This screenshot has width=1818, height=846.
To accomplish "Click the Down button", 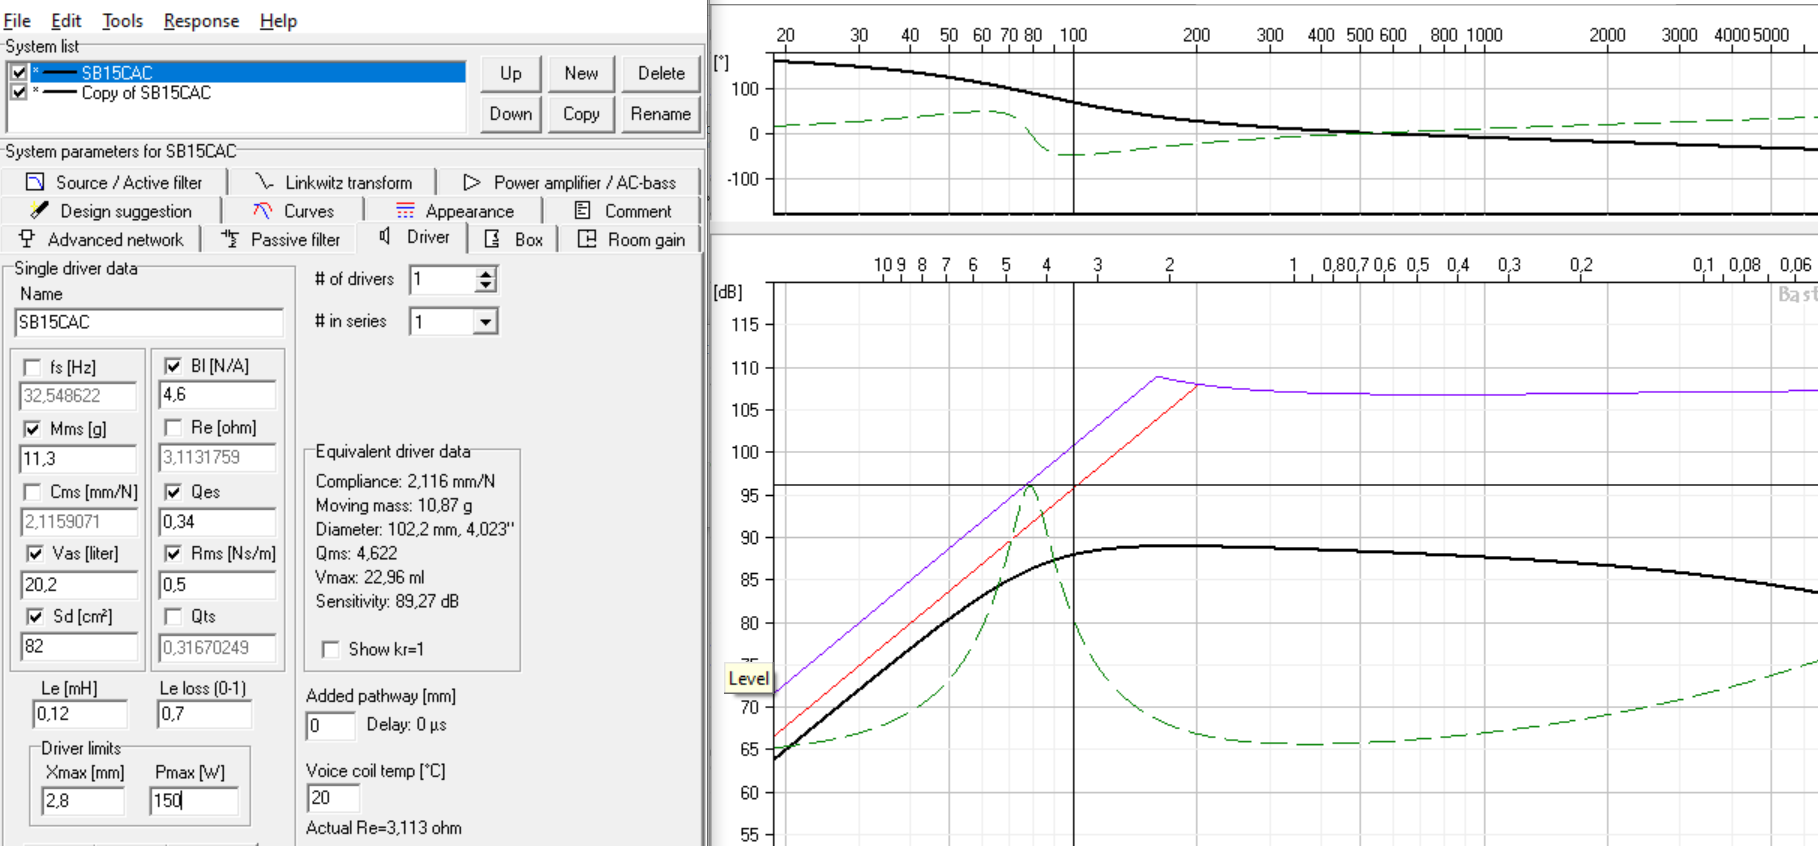I will 511,114.
